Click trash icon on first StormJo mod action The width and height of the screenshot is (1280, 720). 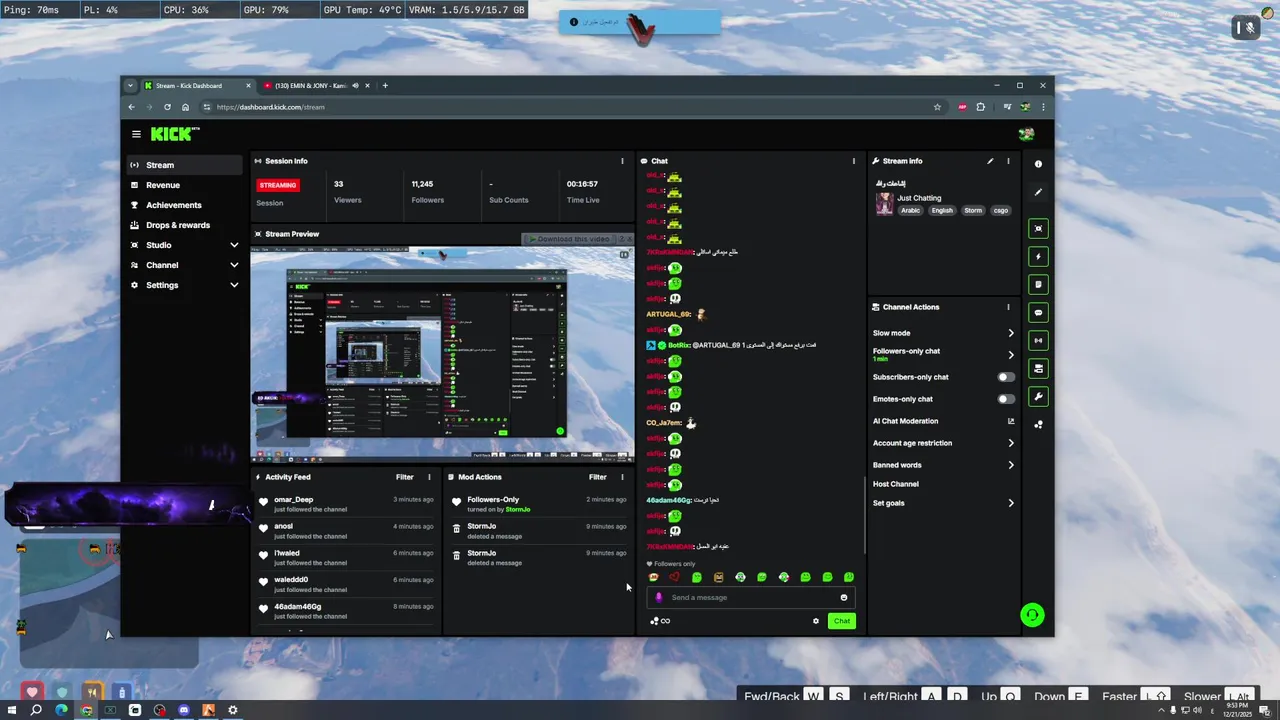(456, 529)
